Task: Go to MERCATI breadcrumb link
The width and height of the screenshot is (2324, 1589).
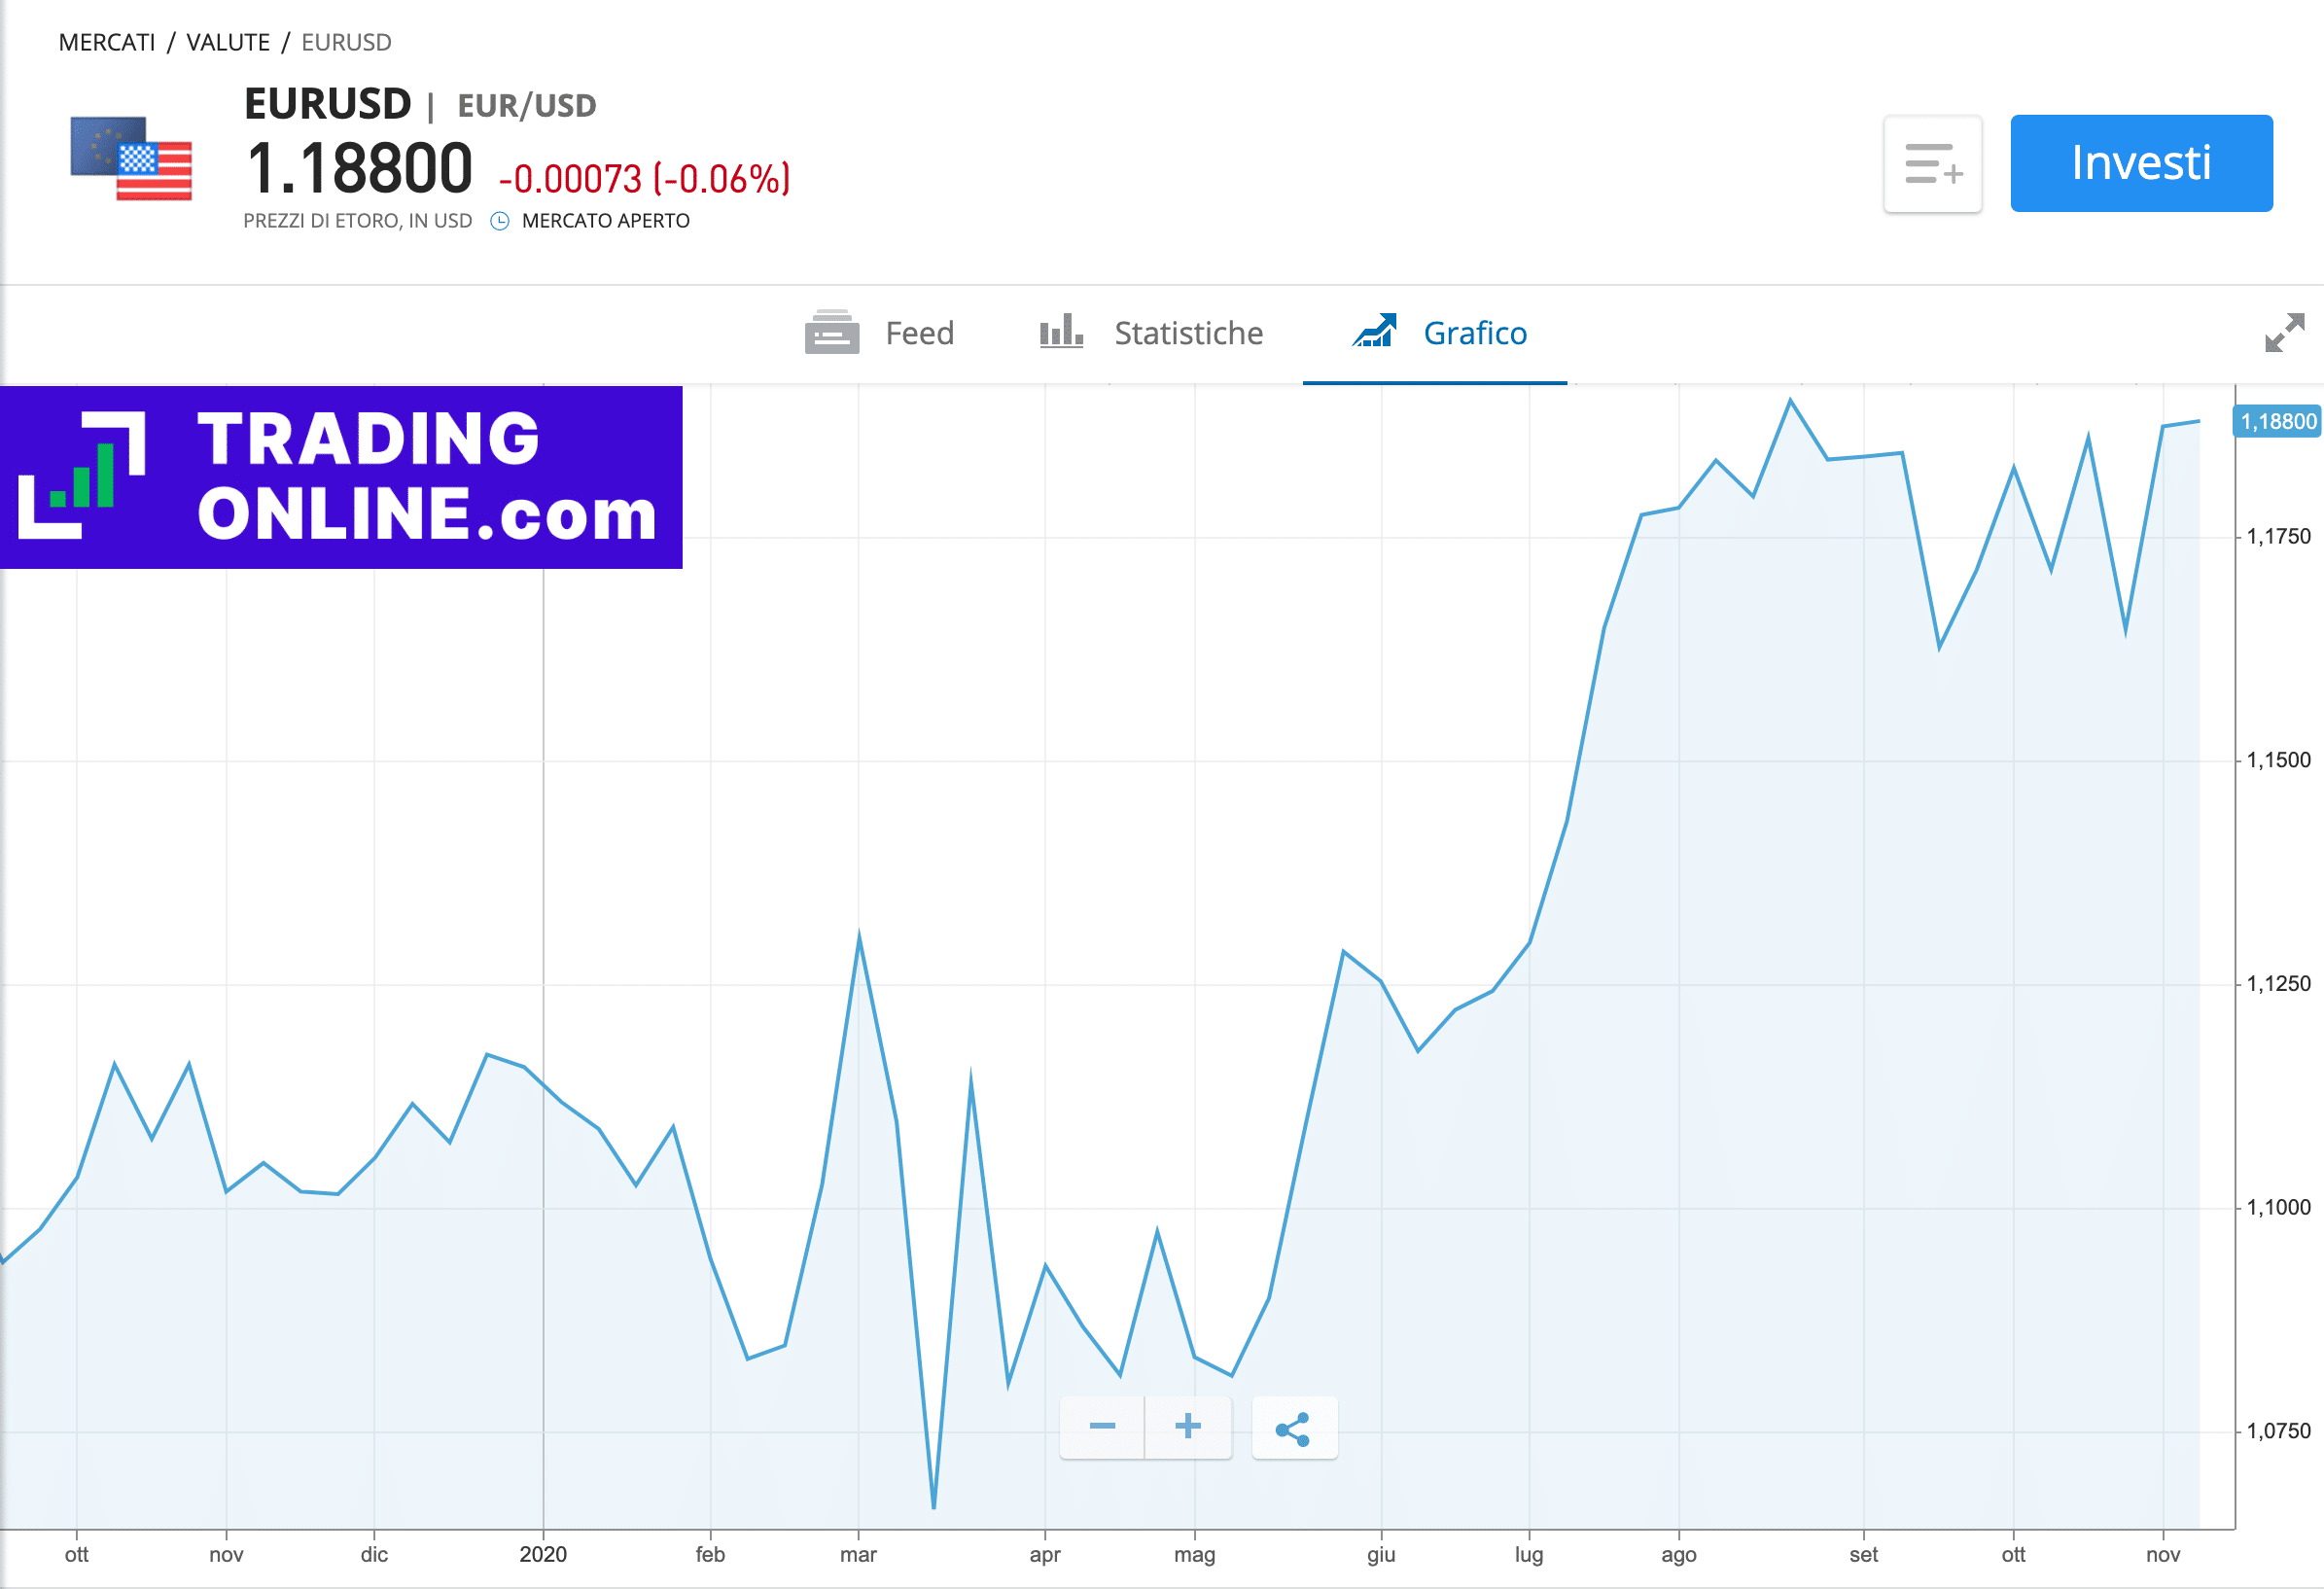Action: click(107, 42)
